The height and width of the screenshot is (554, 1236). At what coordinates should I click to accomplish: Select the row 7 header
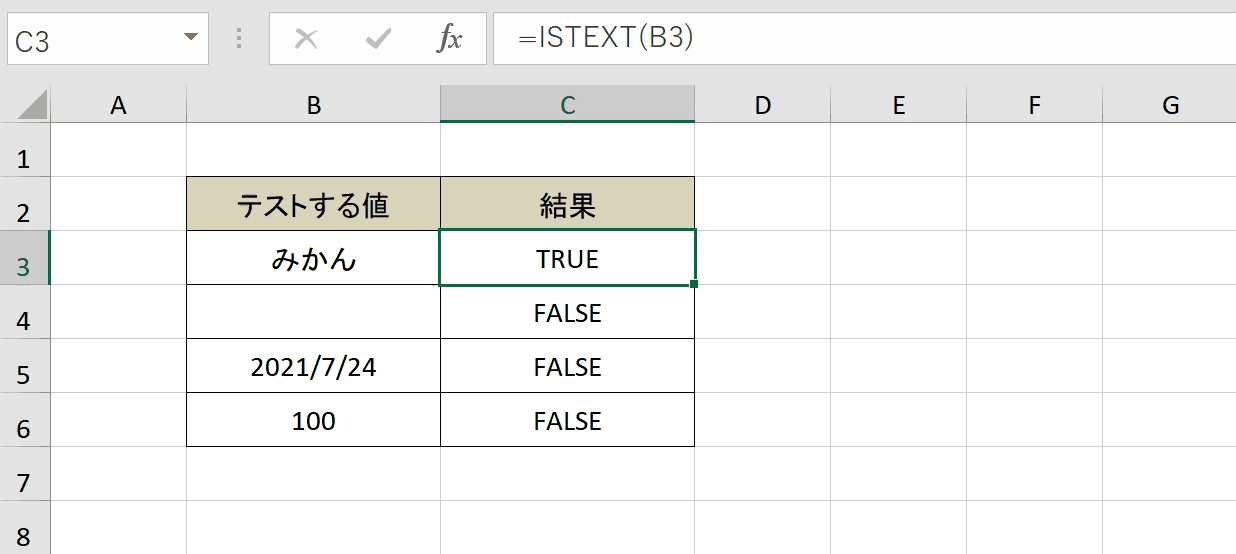pyautogui.click(x=25, y=474)
